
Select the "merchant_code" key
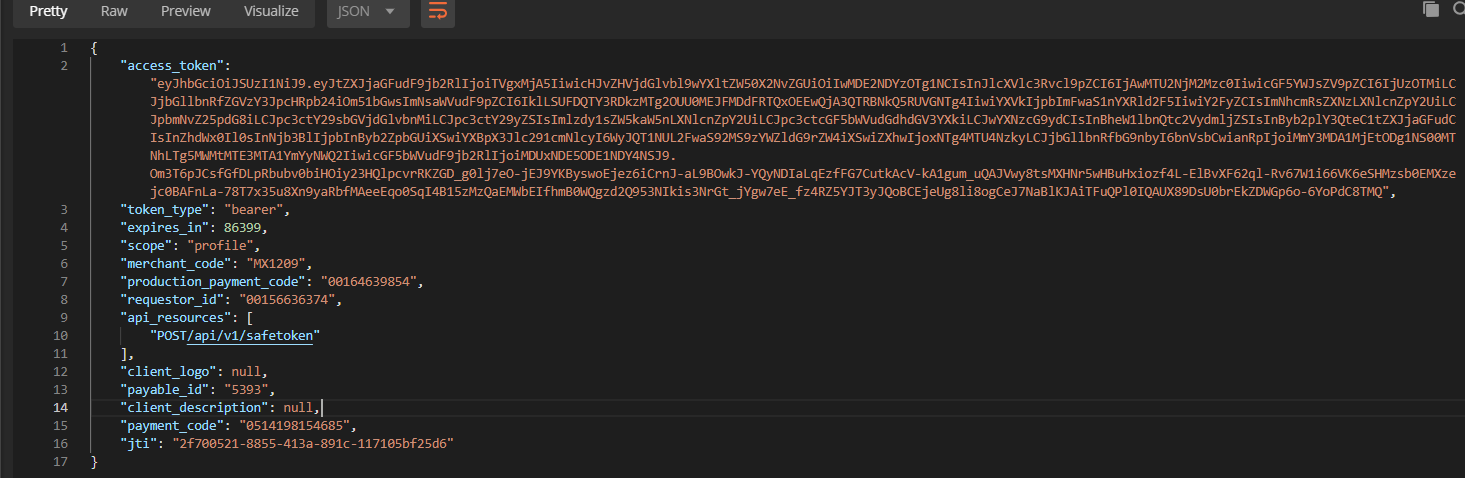click(x=178, y=264)
